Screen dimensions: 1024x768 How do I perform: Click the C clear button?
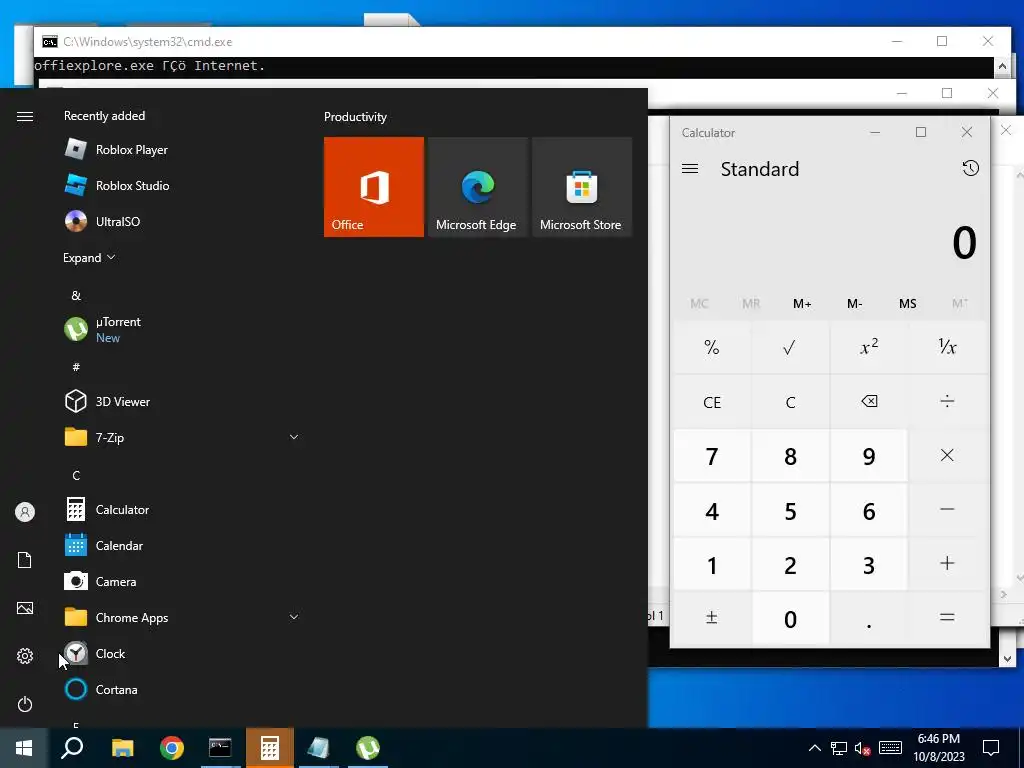tap(790, 402)
